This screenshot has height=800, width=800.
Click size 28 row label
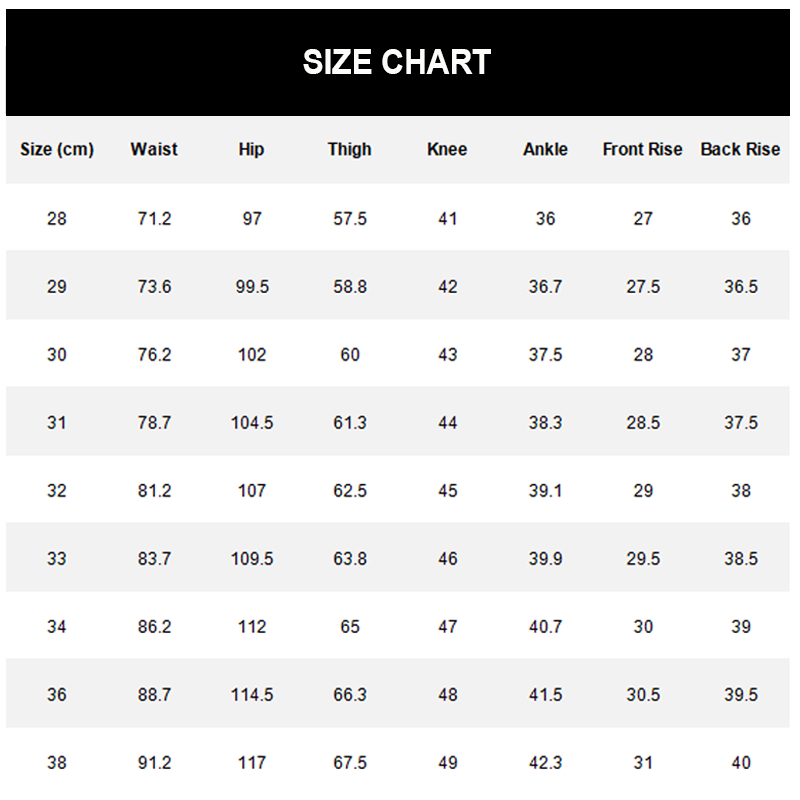coord(57,219)
